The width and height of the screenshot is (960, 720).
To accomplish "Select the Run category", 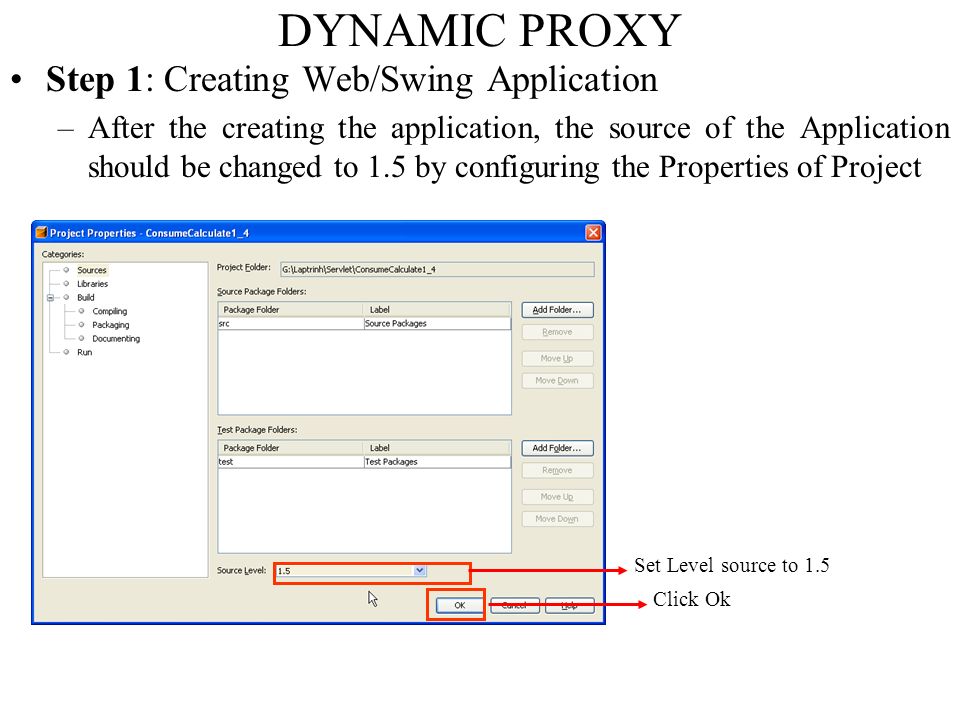I will pyautogui.click(x=84, y=352).
